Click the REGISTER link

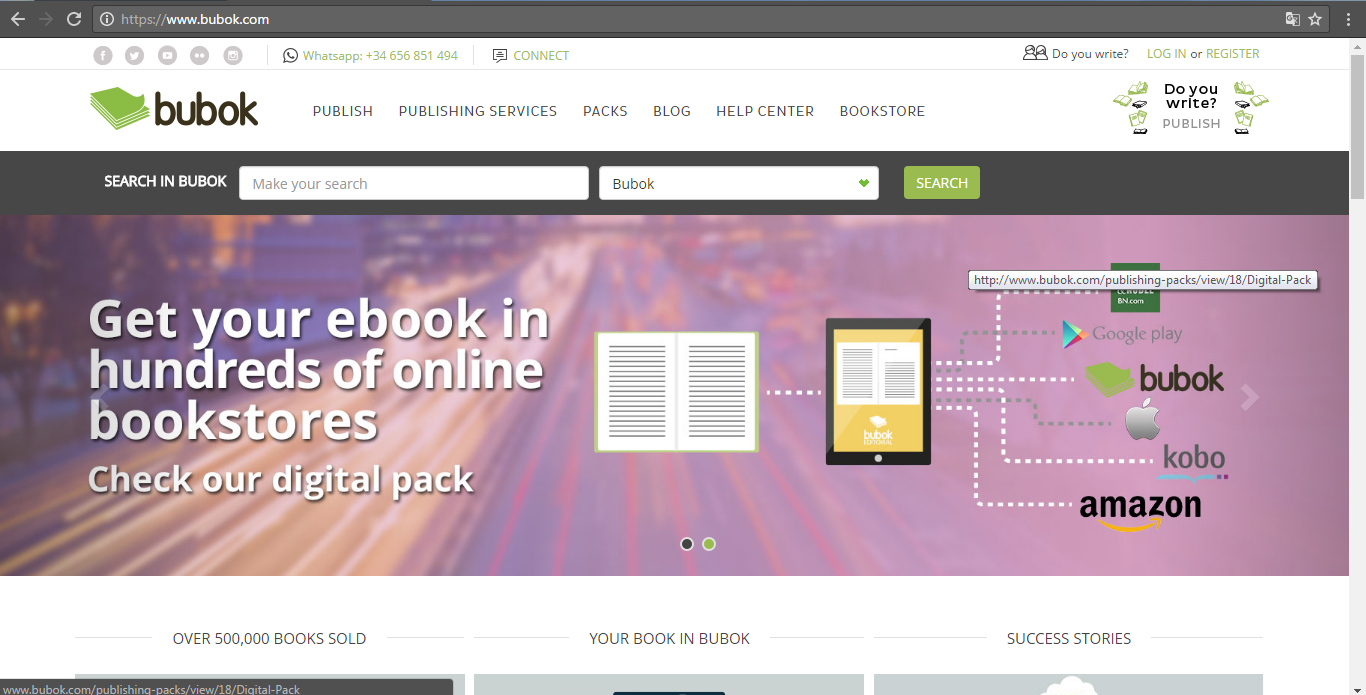point(1233,54)
